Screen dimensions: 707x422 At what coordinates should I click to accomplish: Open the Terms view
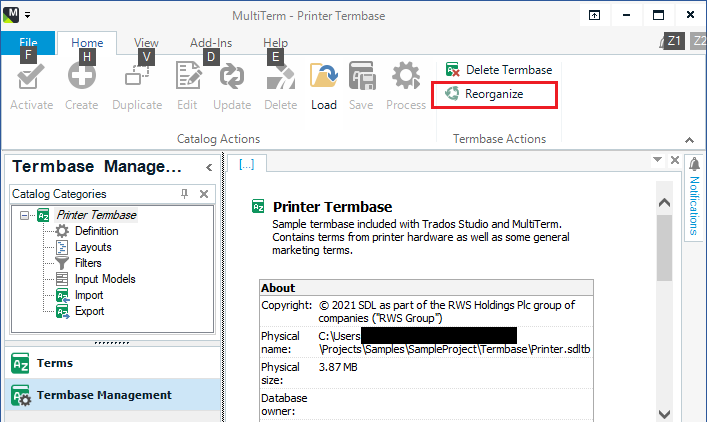(113, 363)
